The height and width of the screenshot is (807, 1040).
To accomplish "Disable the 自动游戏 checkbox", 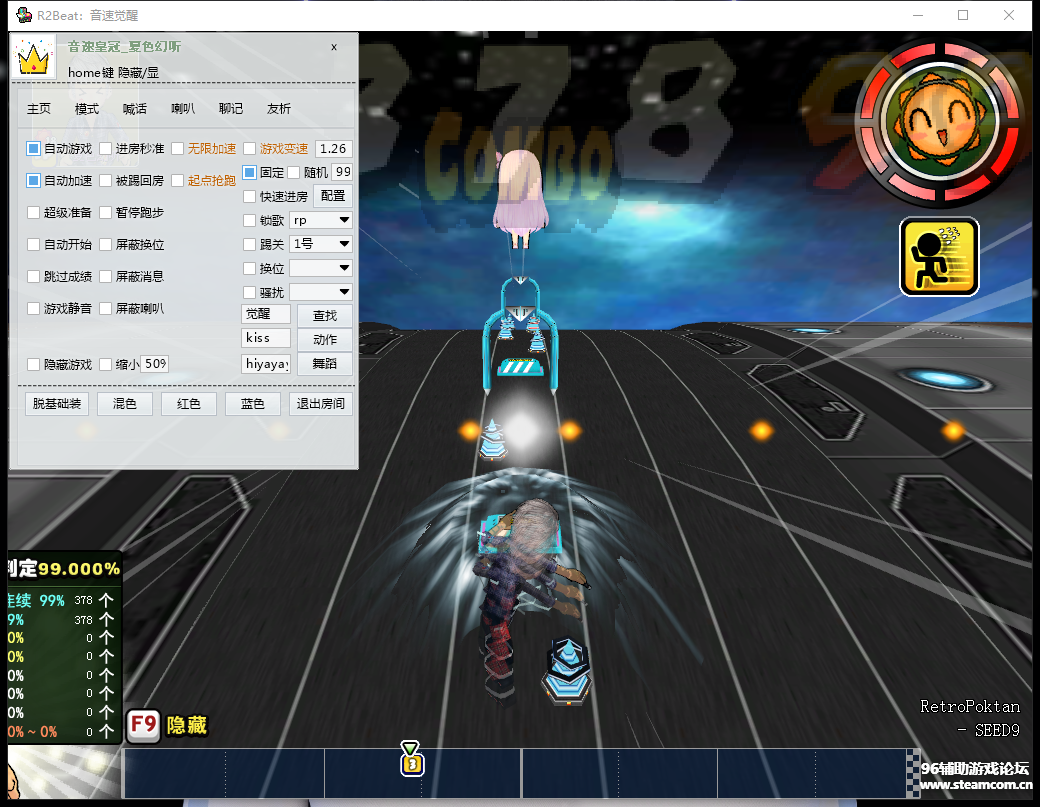I will tap(33, 148).
